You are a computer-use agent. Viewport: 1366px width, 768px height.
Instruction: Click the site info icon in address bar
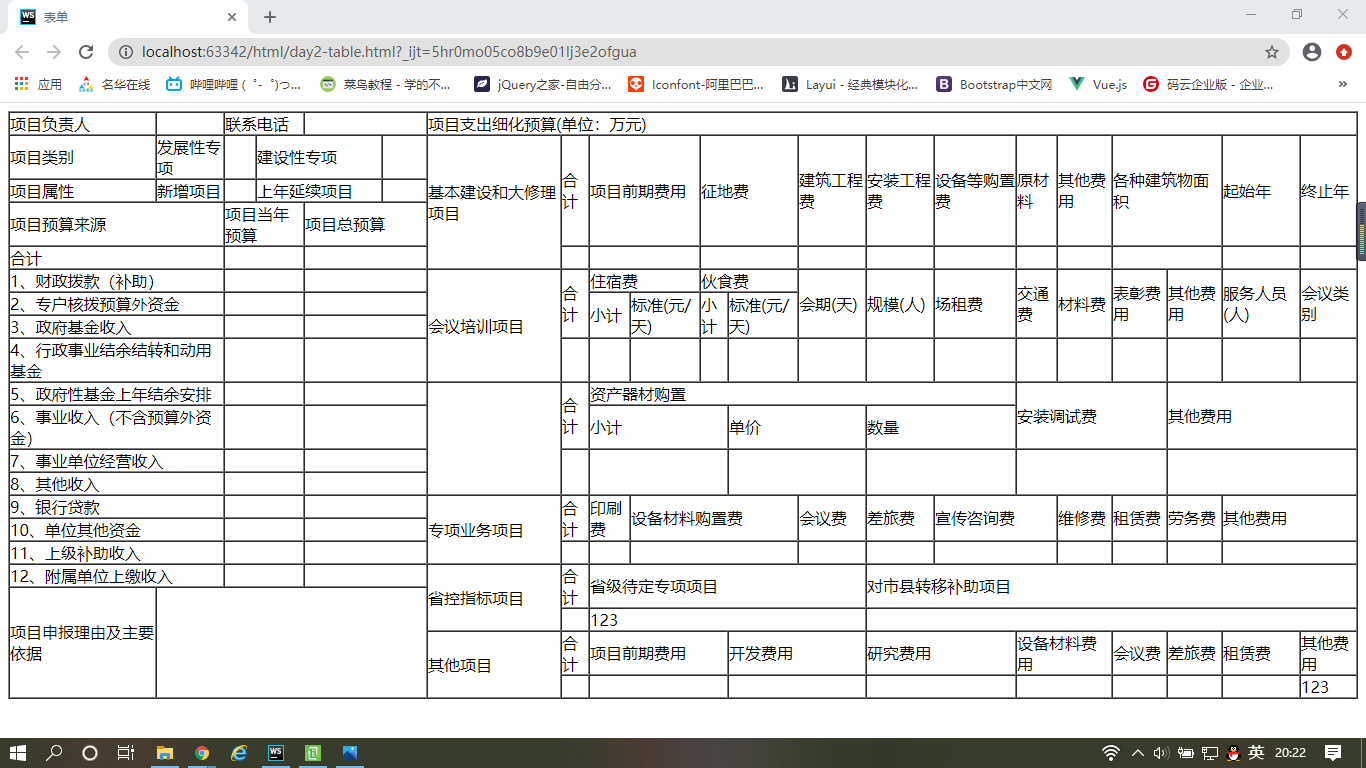(126, 52)
